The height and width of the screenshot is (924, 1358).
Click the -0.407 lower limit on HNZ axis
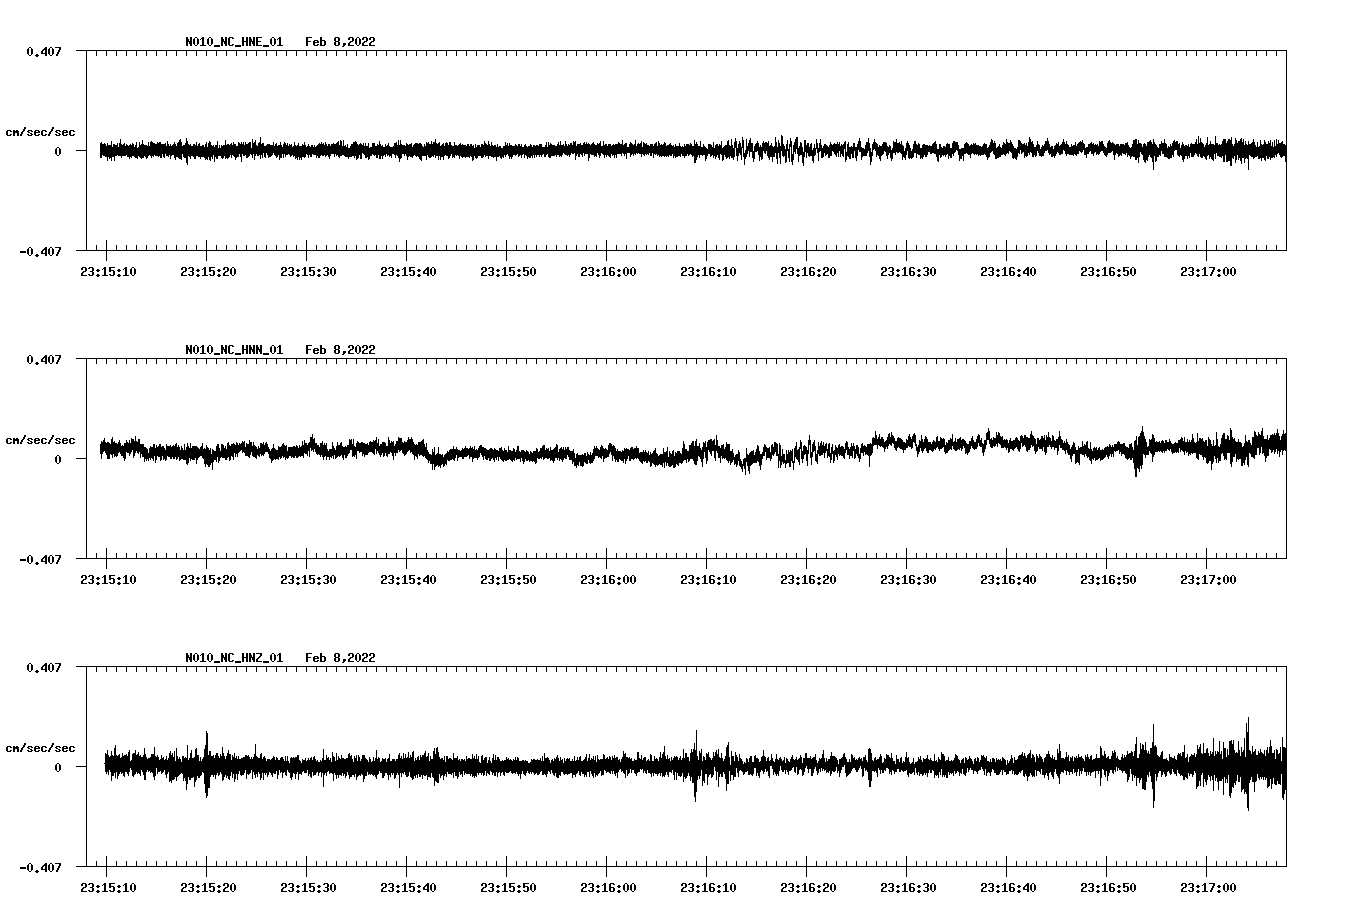[40, 867]
